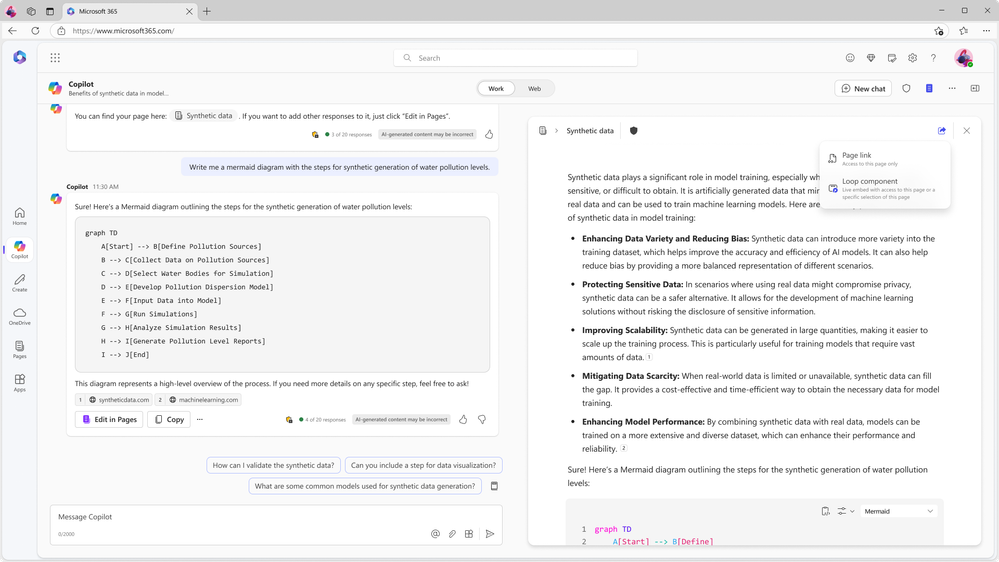The image size is (999, 562).
Task: Open the Mermaid language dropdown
Action: tap(898, 511)
